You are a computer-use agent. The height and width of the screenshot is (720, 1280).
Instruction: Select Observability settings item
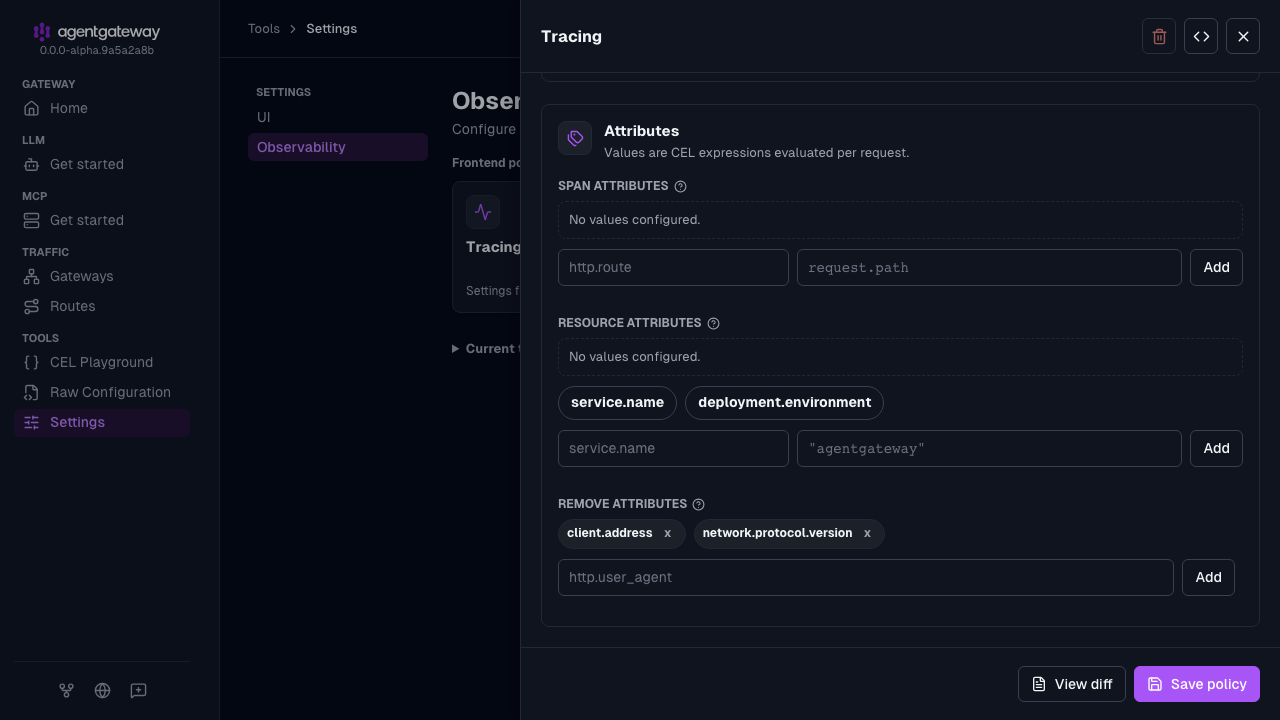tap(338, 147)
